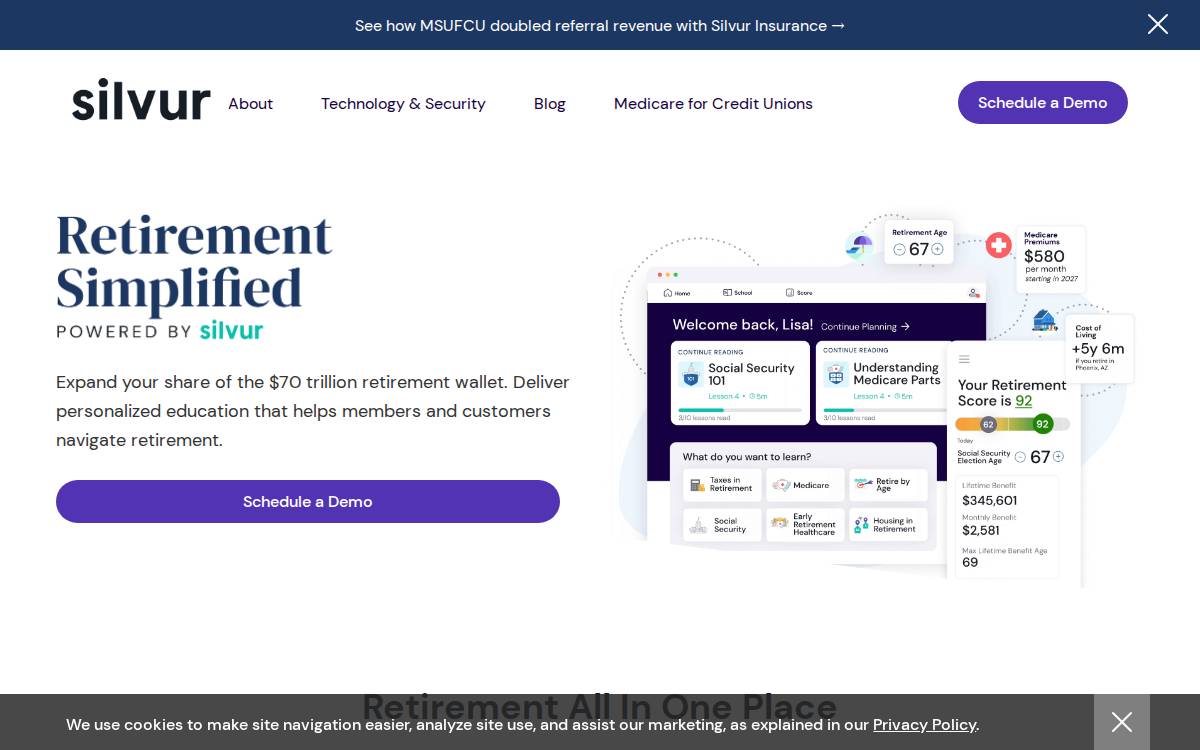Dismiss the MSUFCU announcement banner
The width and height of the screenshot is (1200, 750).
click(1157, 24)
